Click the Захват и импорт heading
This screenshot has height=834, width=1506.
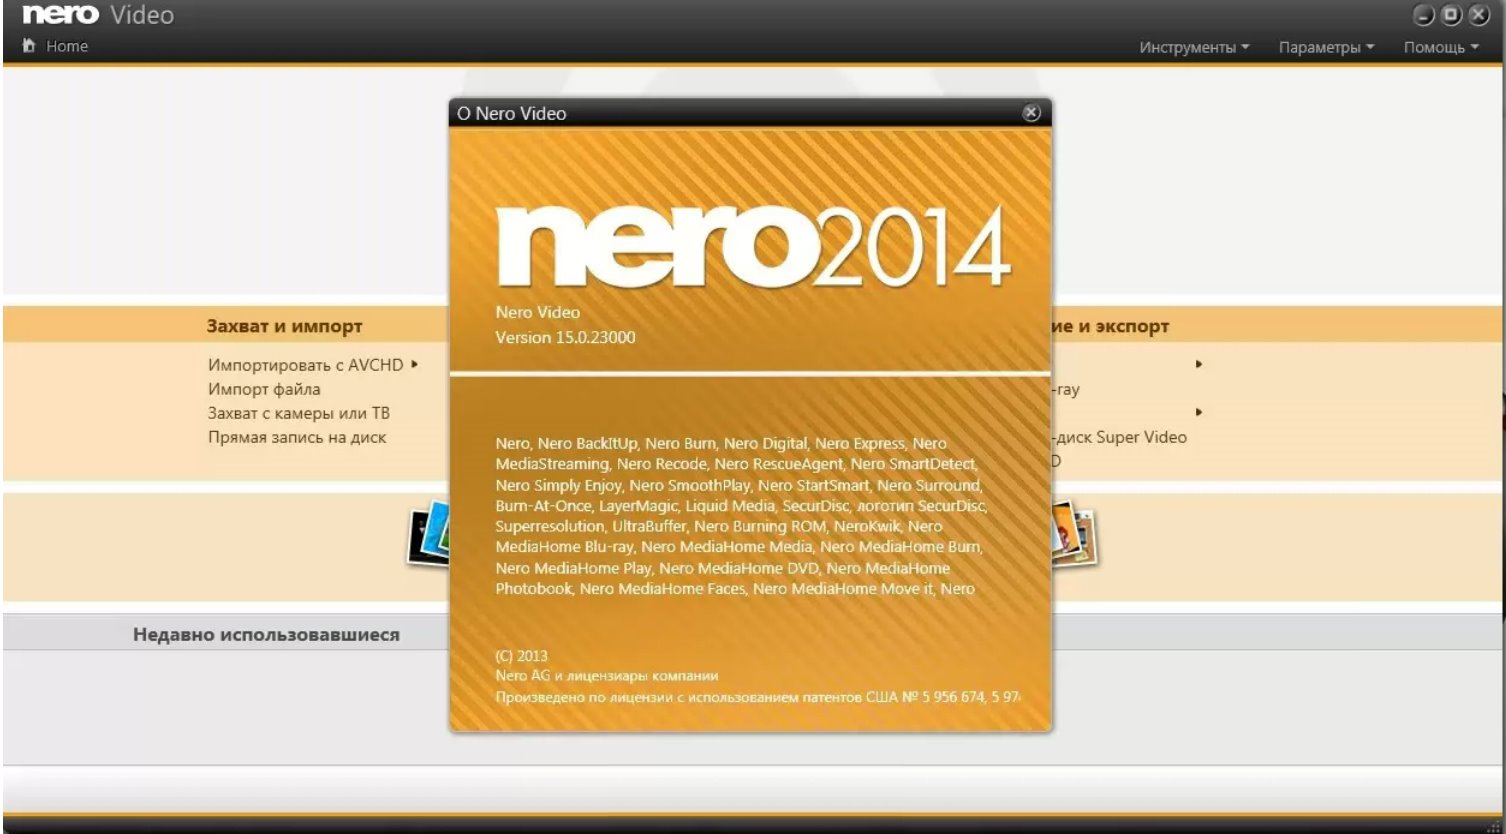(284, 326)
